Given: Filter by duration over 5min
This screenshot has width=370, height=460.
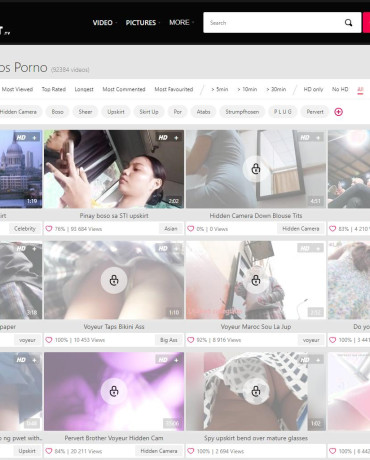Looking at the screenshot, I should (x=220, y=89).
